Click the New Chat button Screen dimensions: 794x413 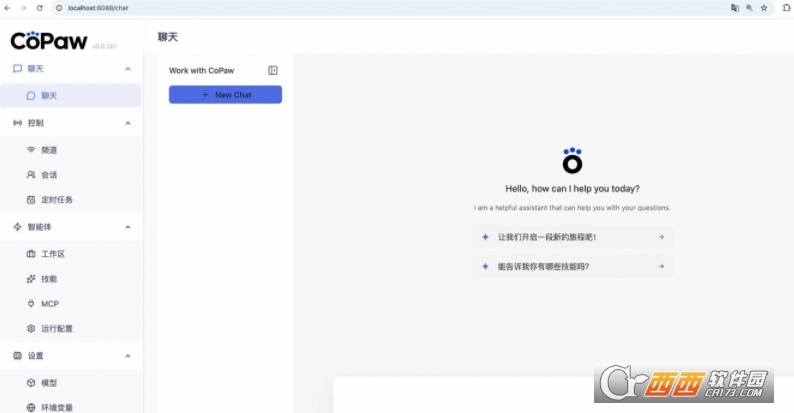[x=225, y=95]
